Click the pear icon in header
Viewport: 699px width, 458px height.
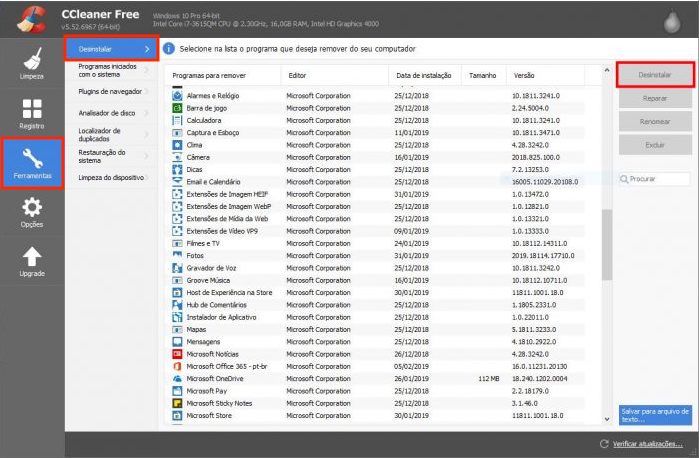pyautogui.click(x=672, y=21)
